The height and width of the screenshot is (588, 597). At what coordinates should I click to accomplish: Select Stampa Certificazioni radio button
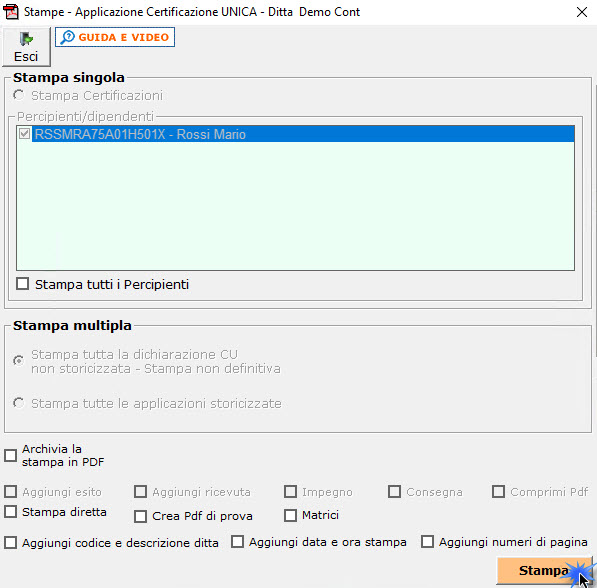(x=18, y=95)
